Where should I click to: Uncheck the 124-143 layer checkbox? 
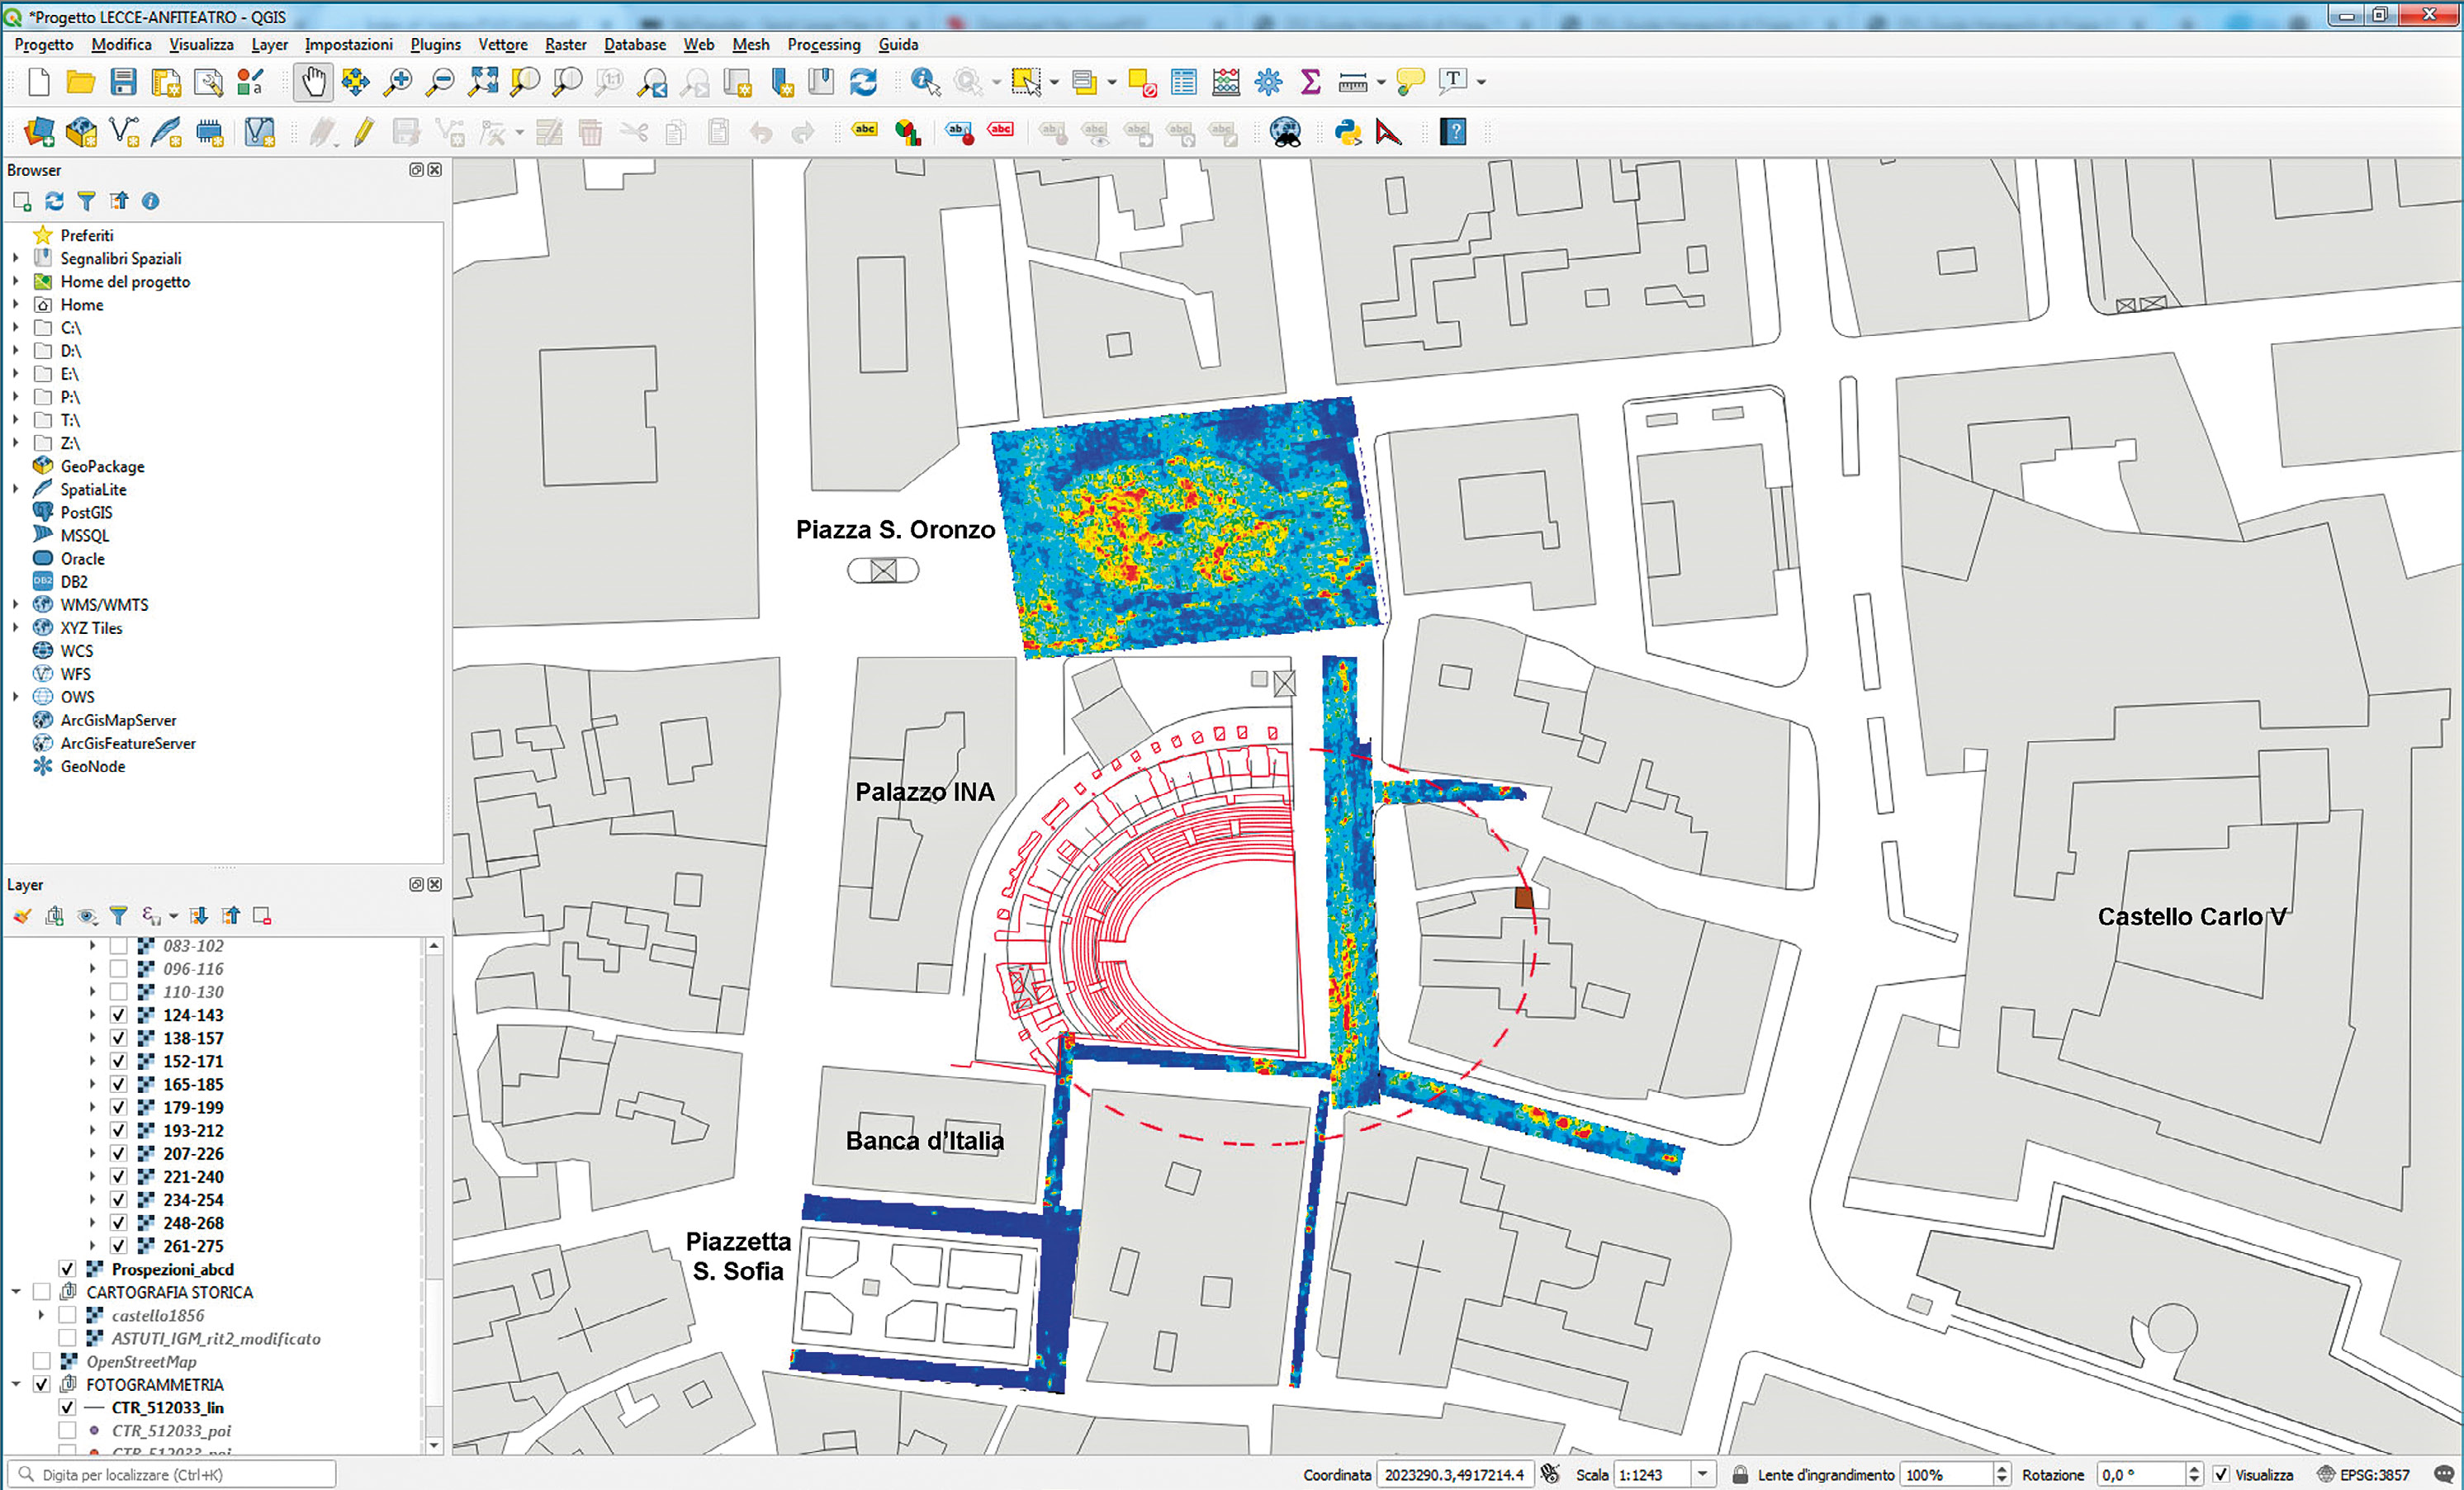[118, 1015]
